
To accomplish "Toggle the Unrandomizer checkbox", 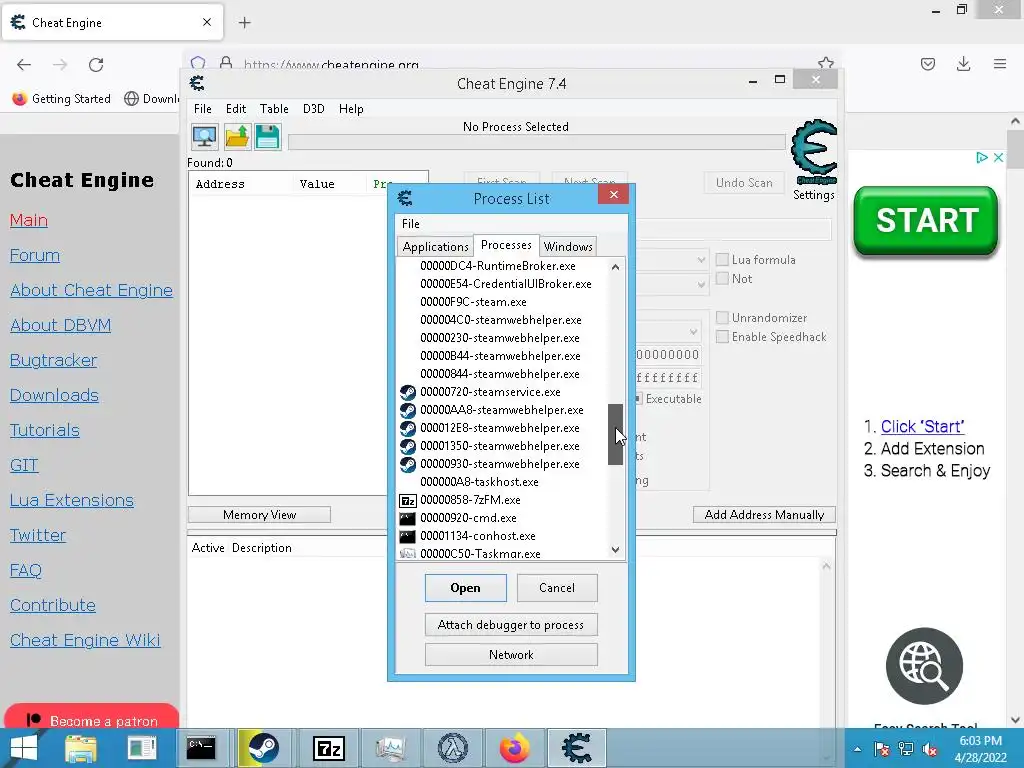I will click(x=722, y=318).
